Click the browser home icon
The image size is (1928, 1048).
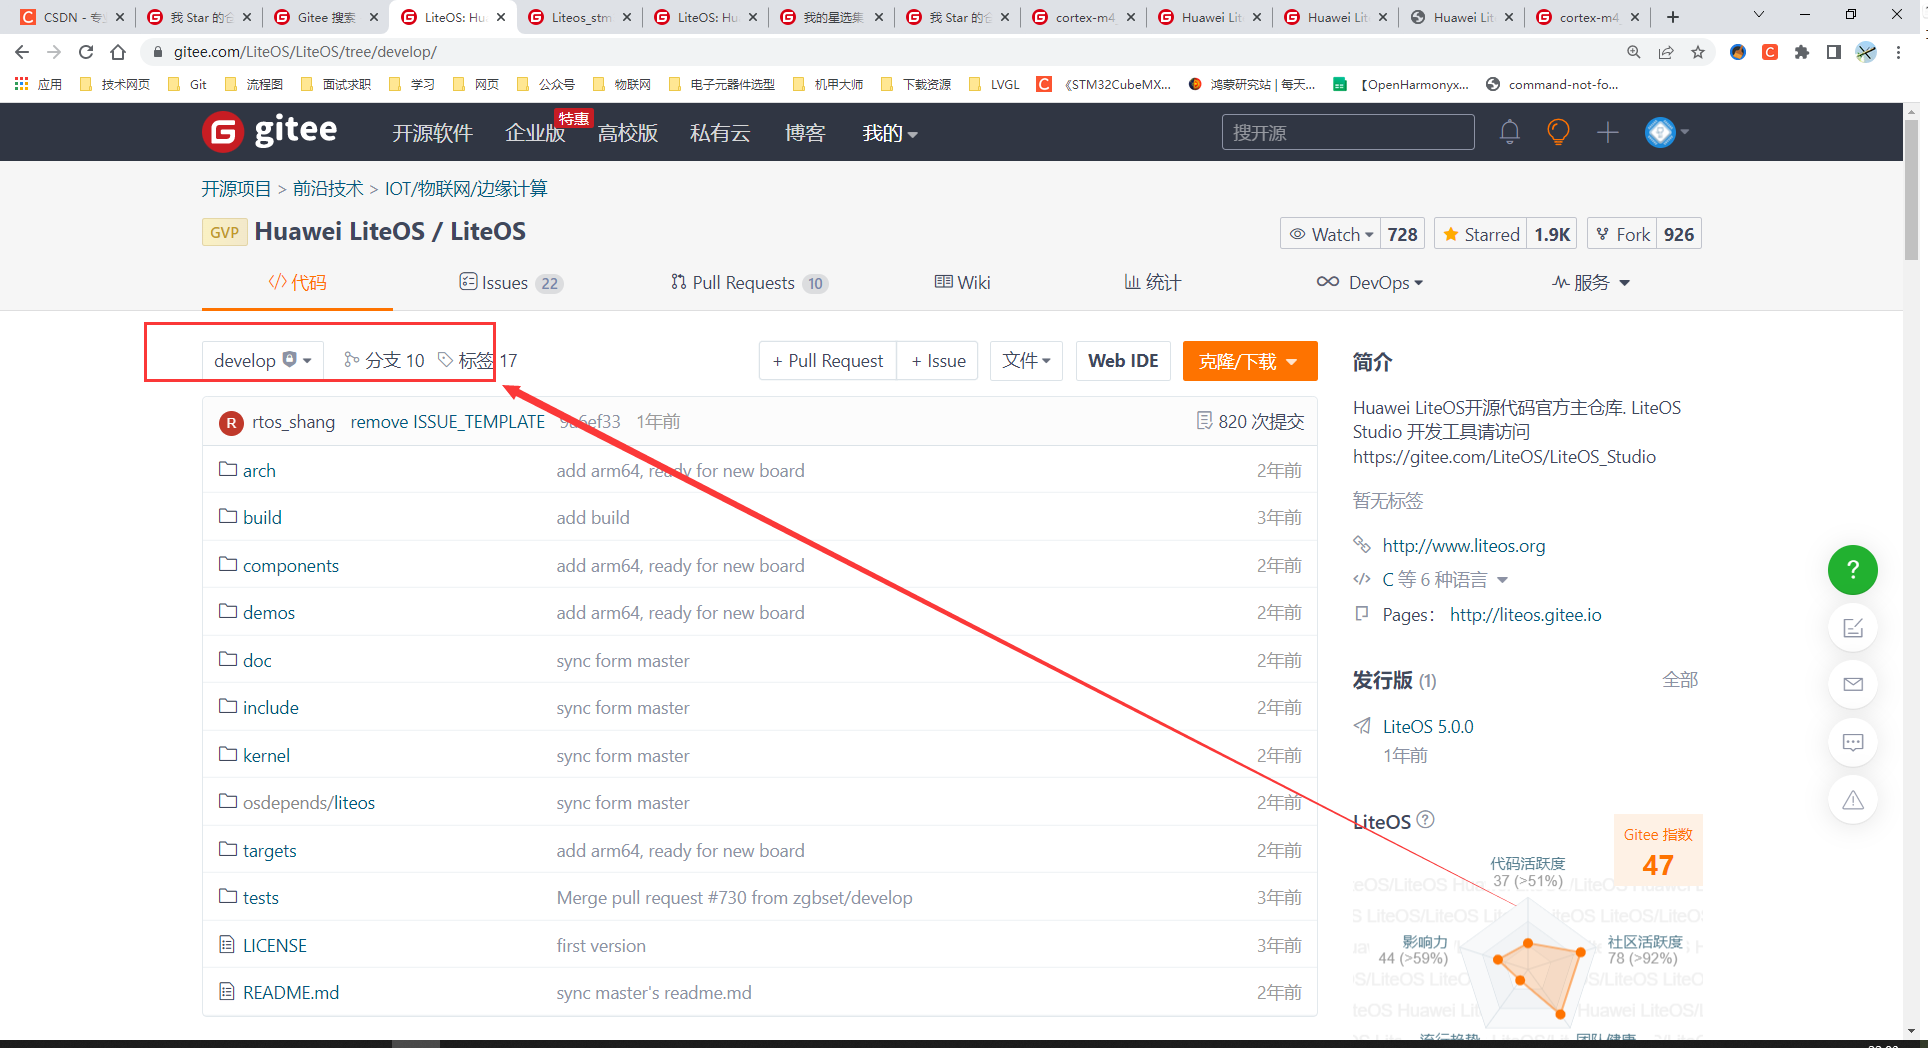pyautogui.click(x=118, y=52)
